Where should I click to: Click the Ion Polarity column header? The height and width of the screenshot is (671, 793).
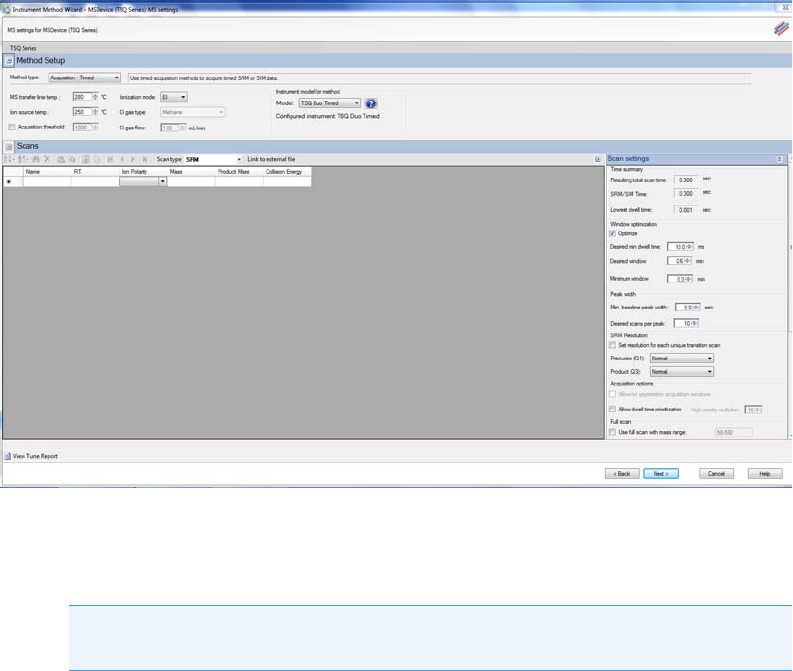tap(143, 172)
